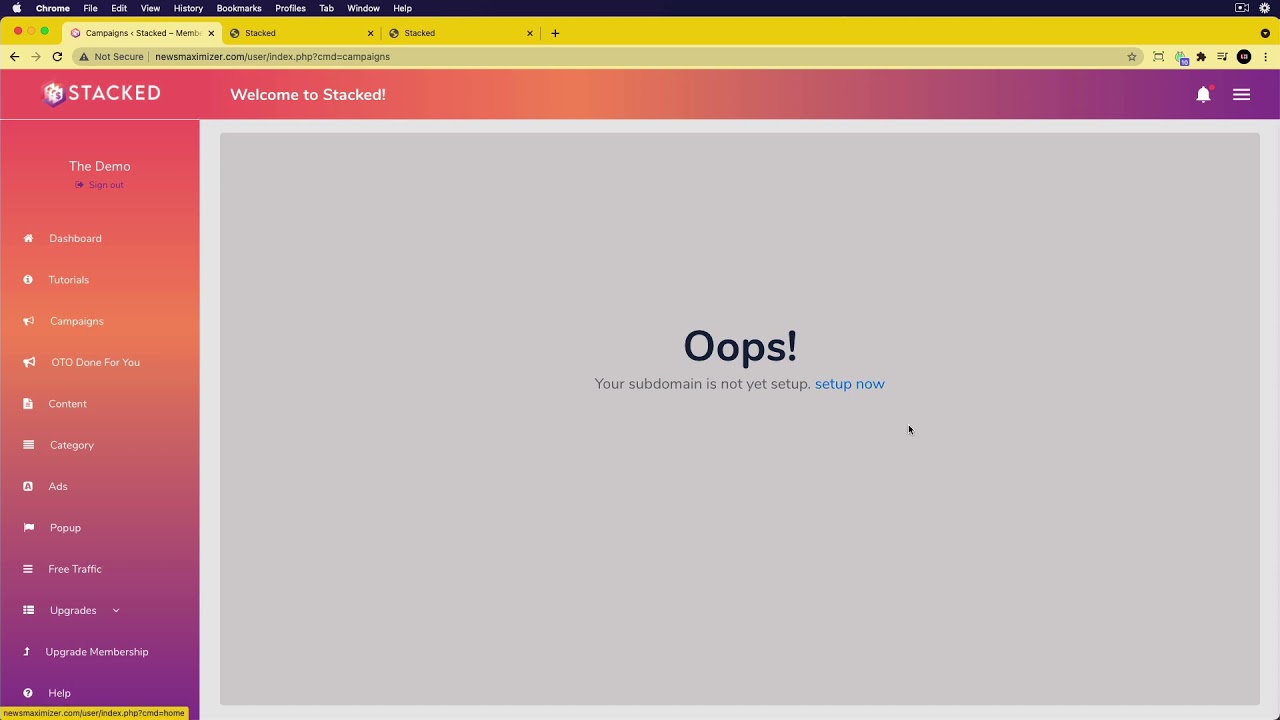Open Chrome extensions puzzle icon
This screenshot has height=720, width=1280.
[x=1201, y=57]
